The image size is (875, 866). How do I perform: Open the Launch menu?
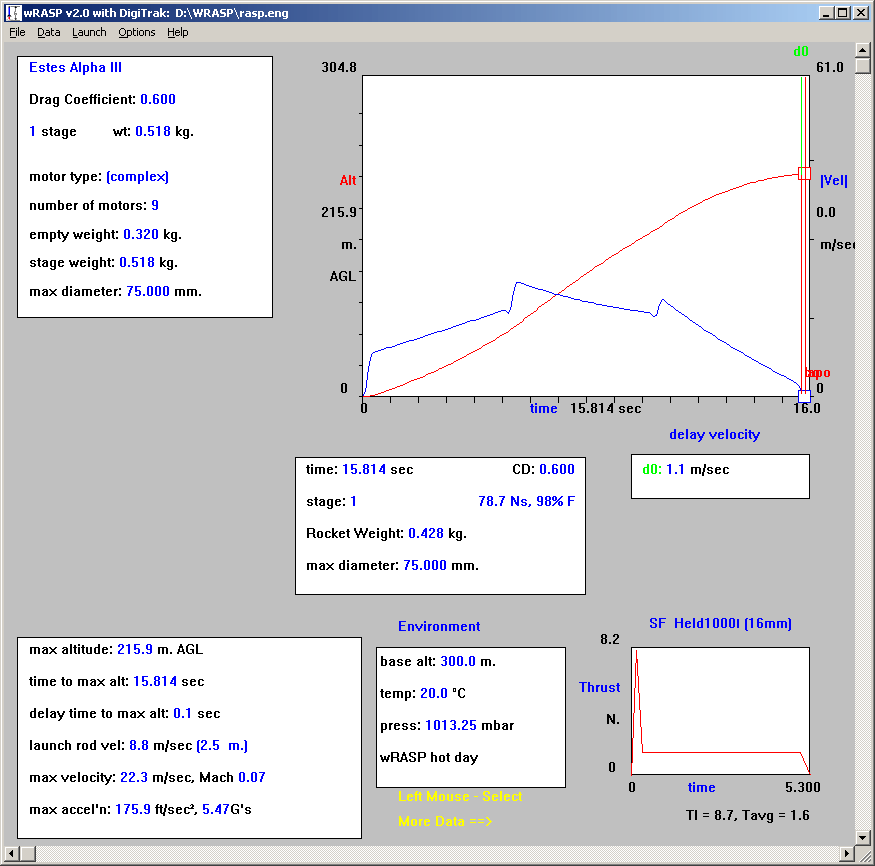(89, 32)
